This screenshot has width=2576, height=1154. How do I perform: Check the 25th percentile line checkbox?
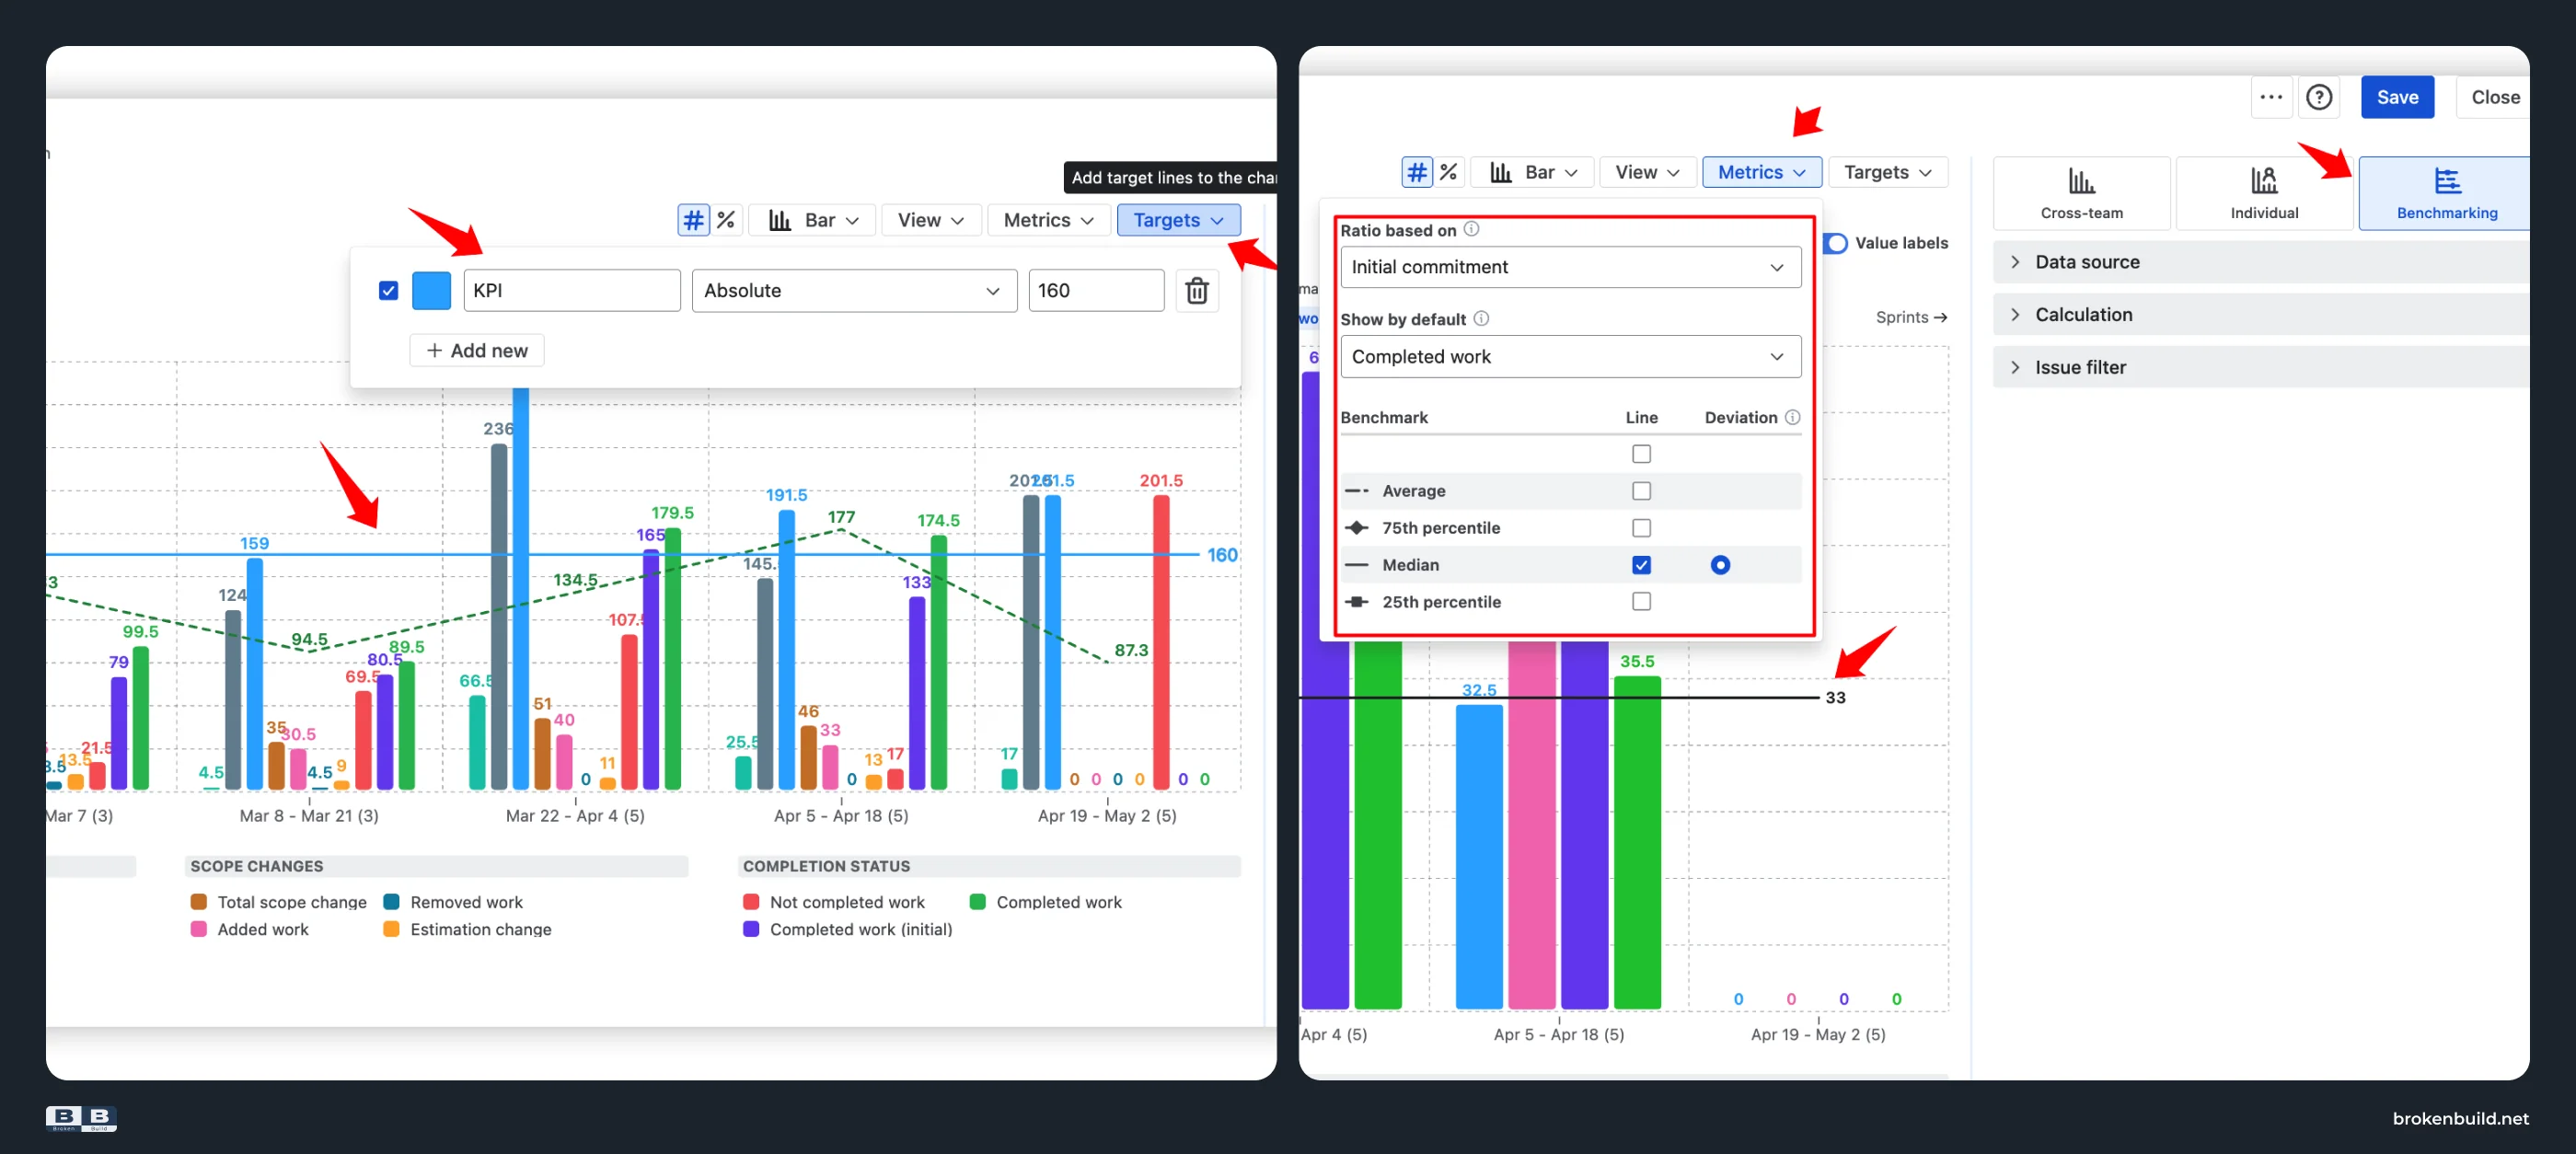(1641, 602)
